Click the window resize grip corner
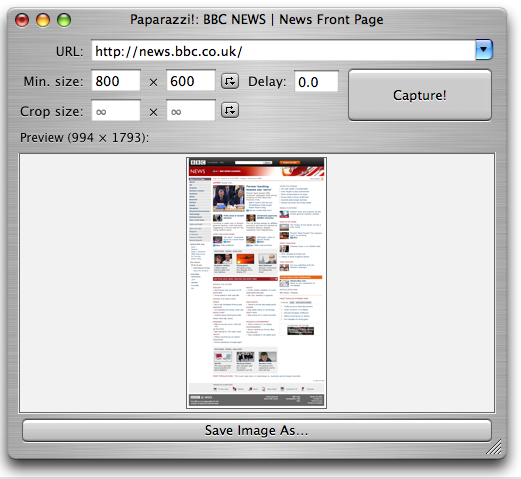Viewport: 521px width, 479px height. 494,447
